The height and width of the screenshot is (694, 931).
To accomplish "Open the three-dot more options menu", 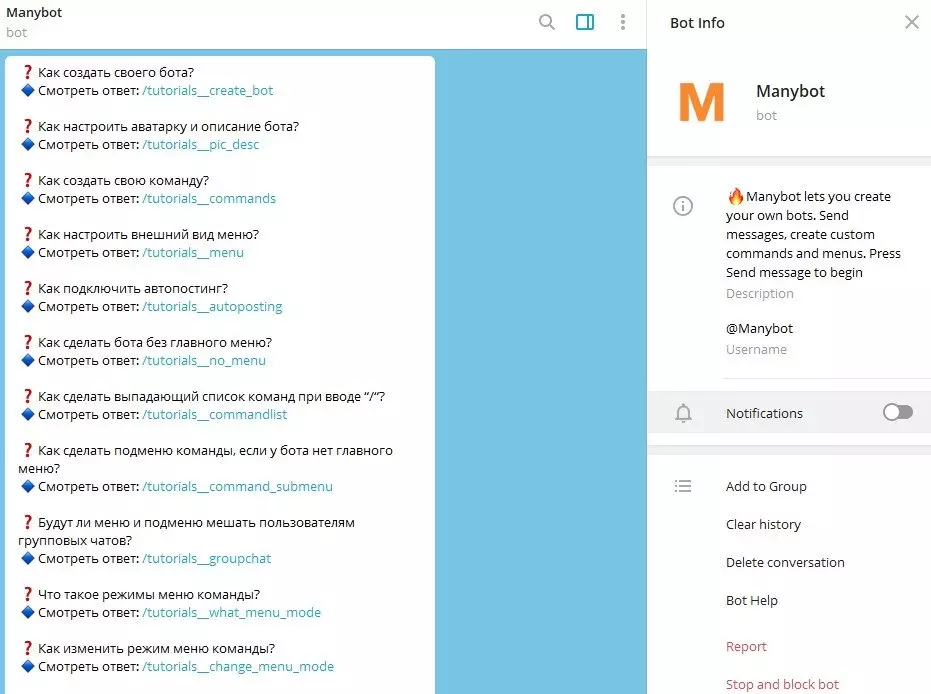I will click(622, 23).
